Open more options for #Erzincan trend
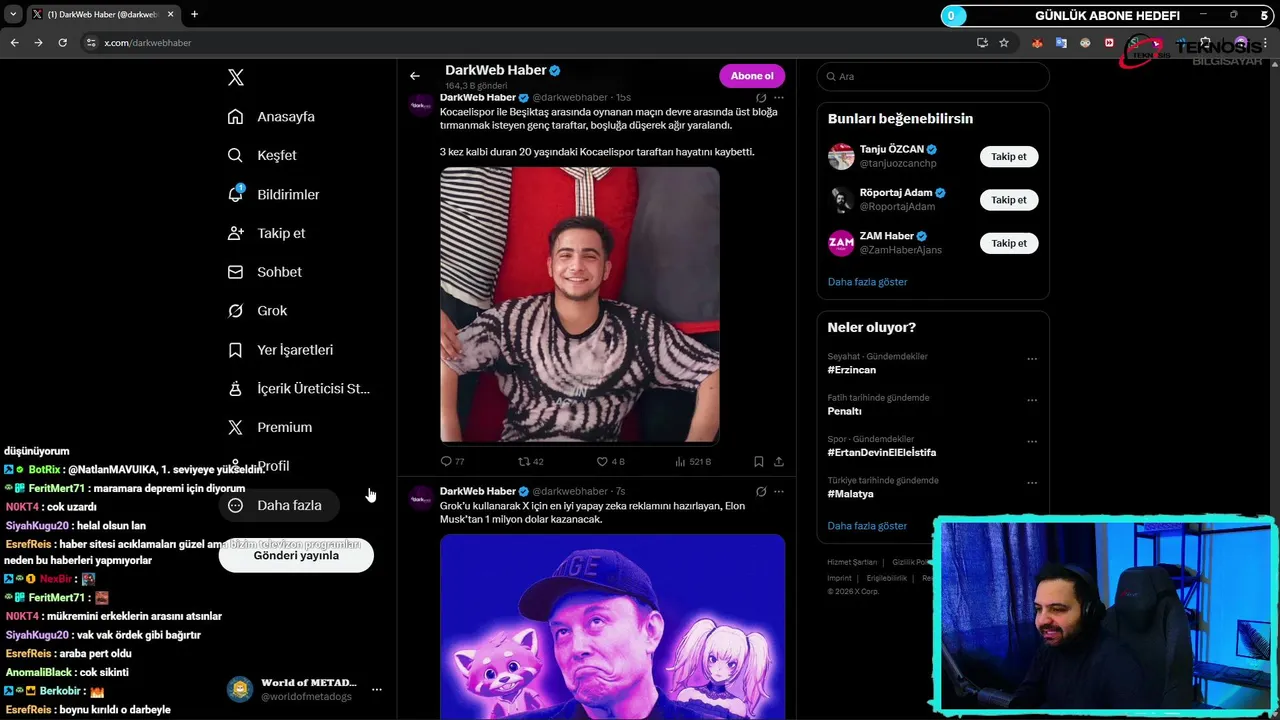This screenshot has height=720, width=1280. (x=1032, y=359)
